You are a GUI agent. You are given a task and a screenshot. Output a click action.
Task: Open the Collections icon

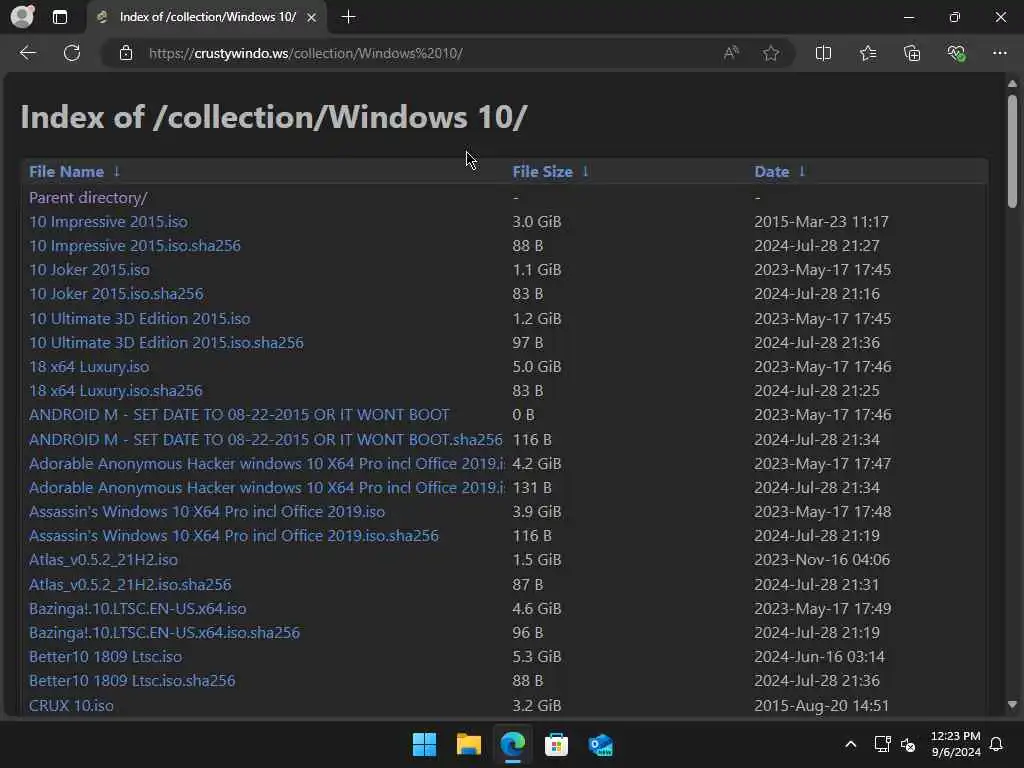[912, 53]
